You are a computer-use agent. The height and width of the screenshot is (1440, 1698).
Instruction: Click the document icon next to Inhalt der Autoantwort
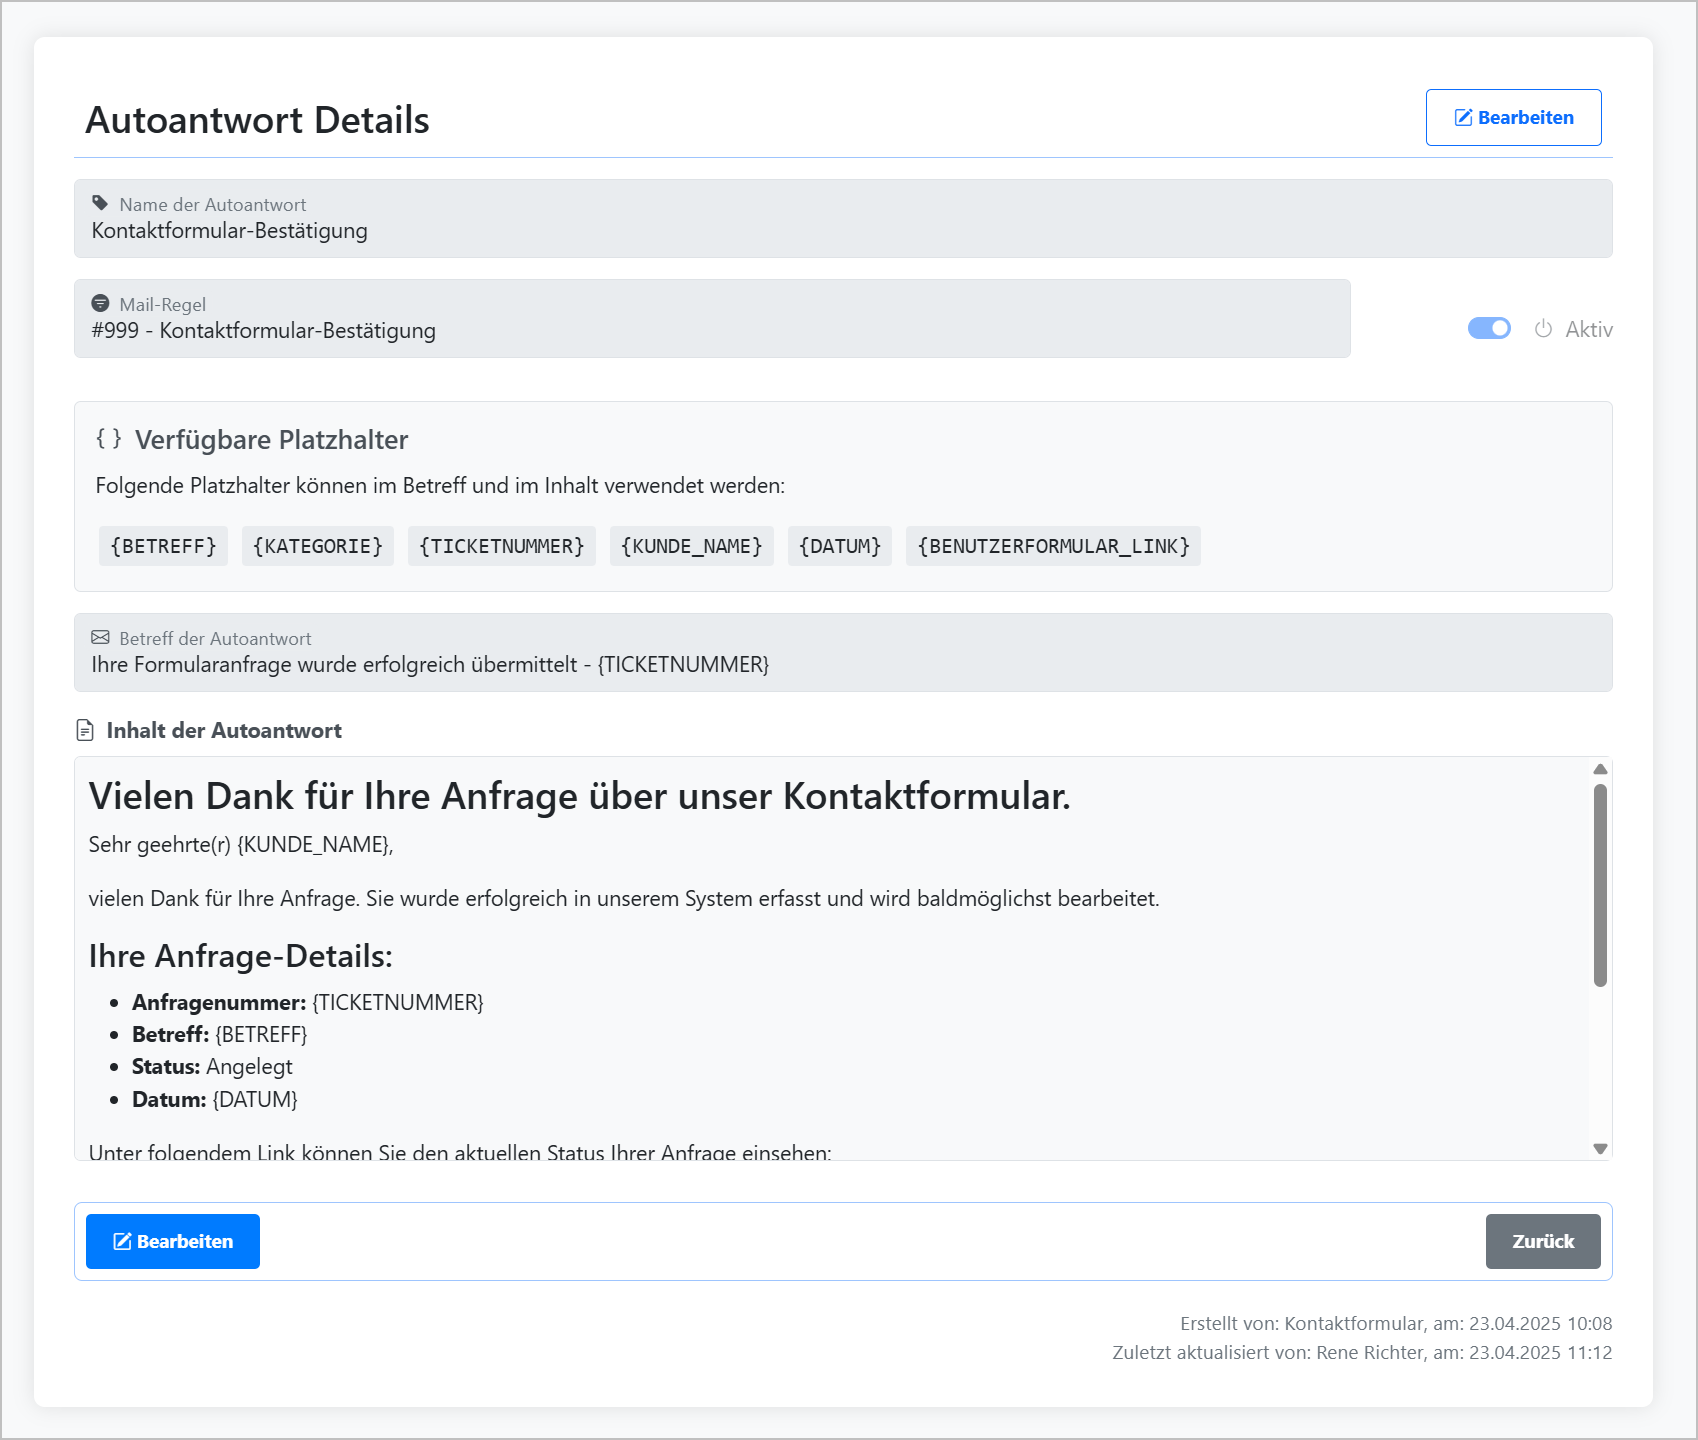tap(85, 730)
